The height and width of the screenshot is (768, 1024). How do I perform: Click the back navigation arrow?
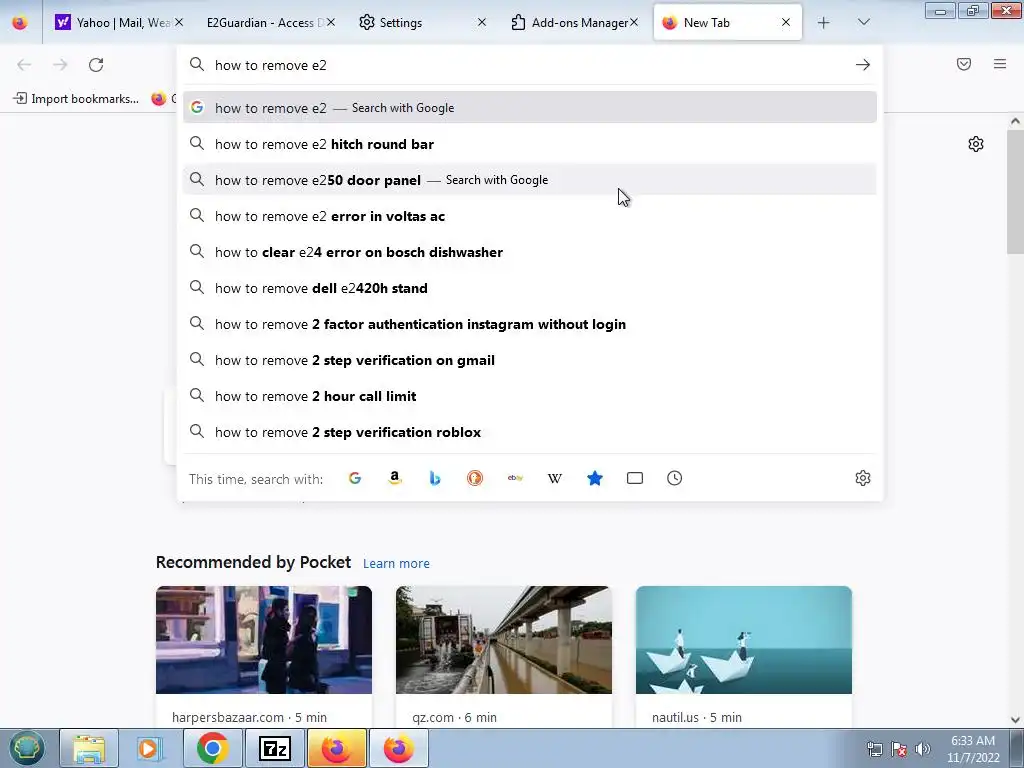(24, 65)
